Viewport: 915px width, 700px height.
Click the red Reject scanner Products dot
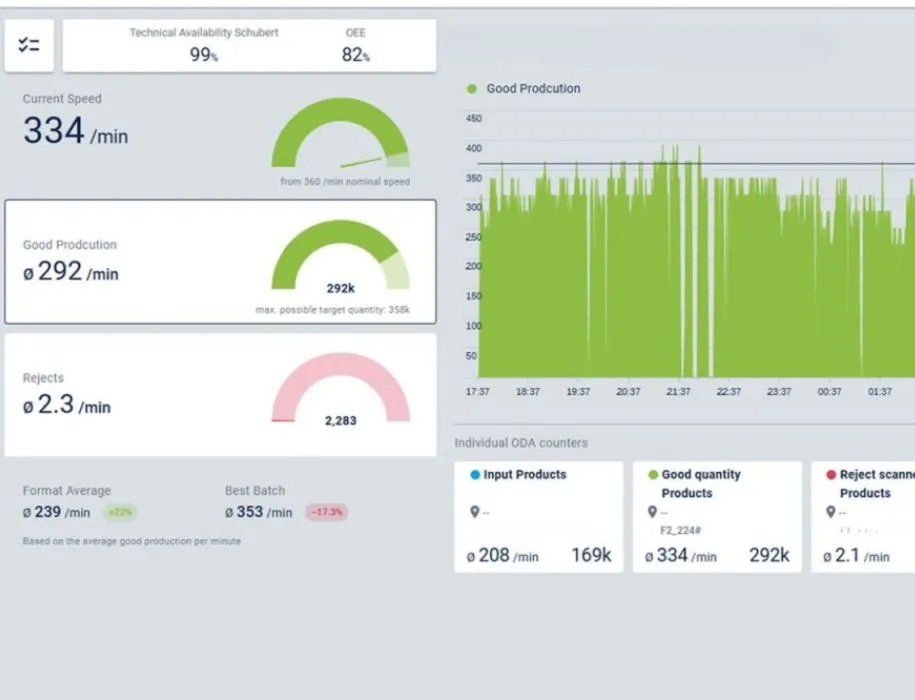click(831, 475)
